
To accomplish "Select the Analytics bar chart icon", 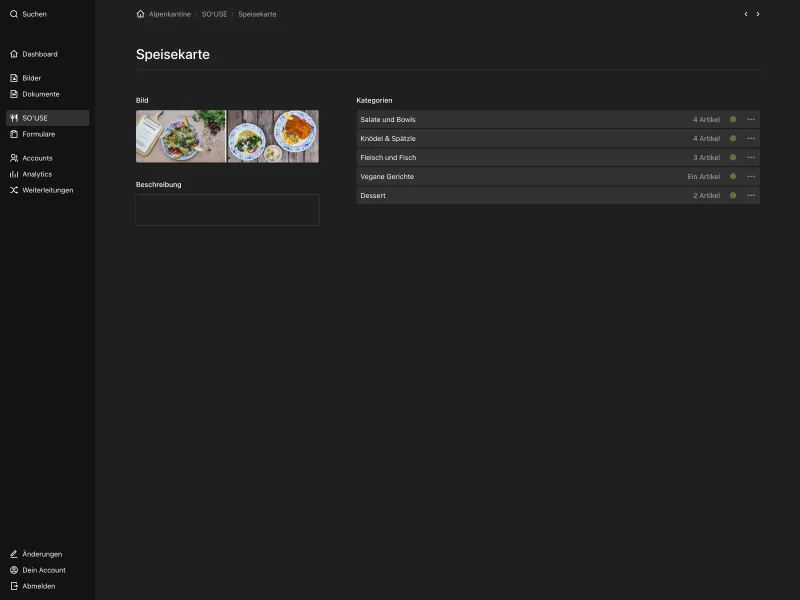I will (x=13, y=174).
